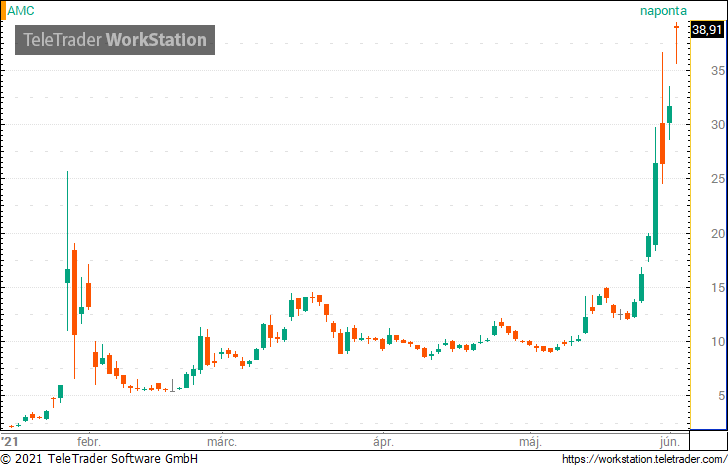Screen dimensions: 728x467
Task: Click the 10 price axis label
Action: [718, 342]
